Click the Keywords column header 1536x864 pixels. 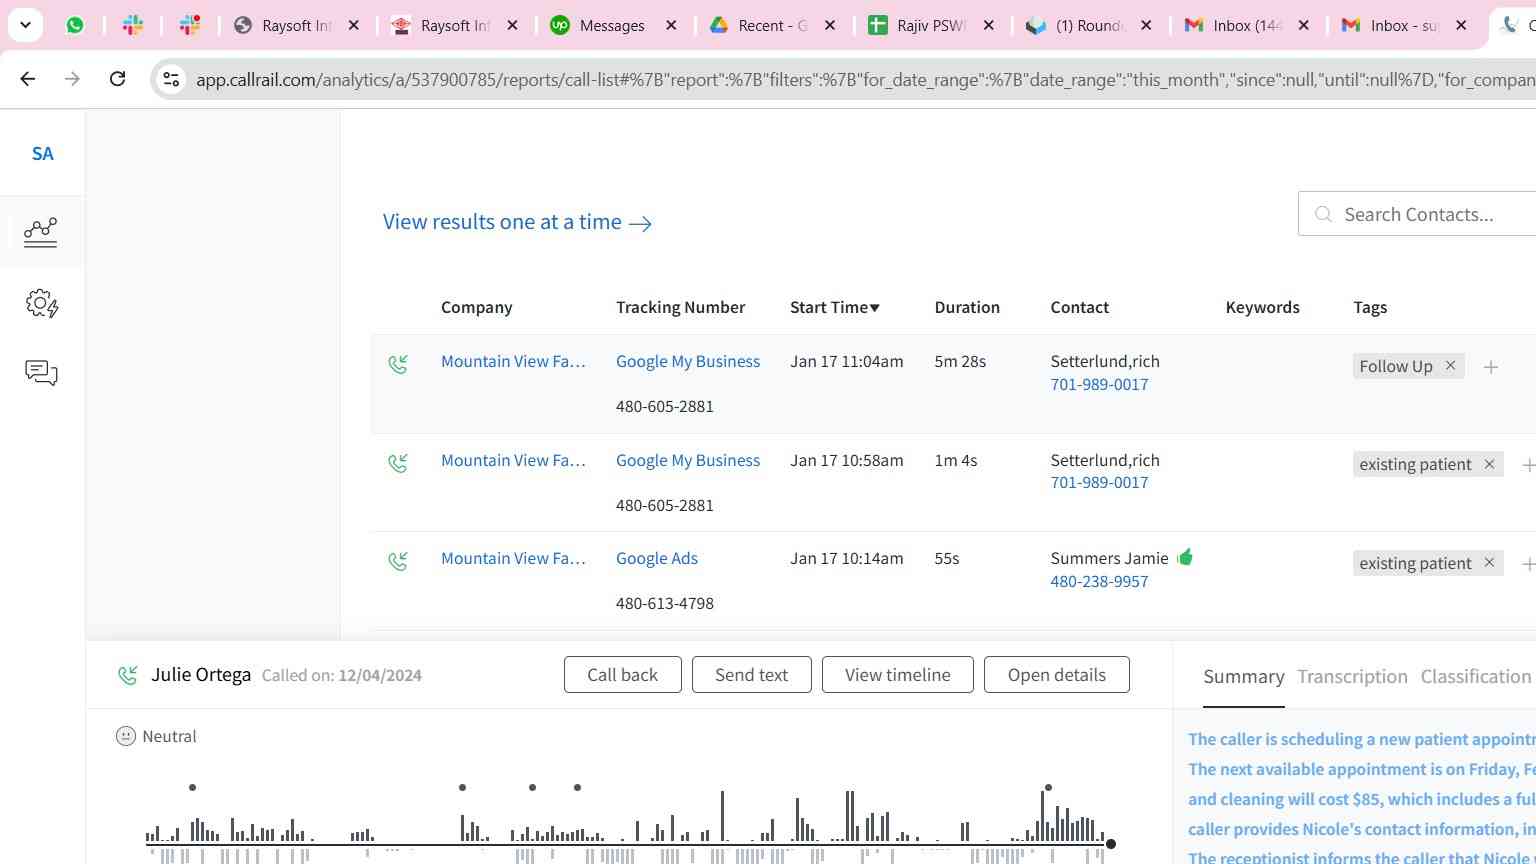point(1262,307)
